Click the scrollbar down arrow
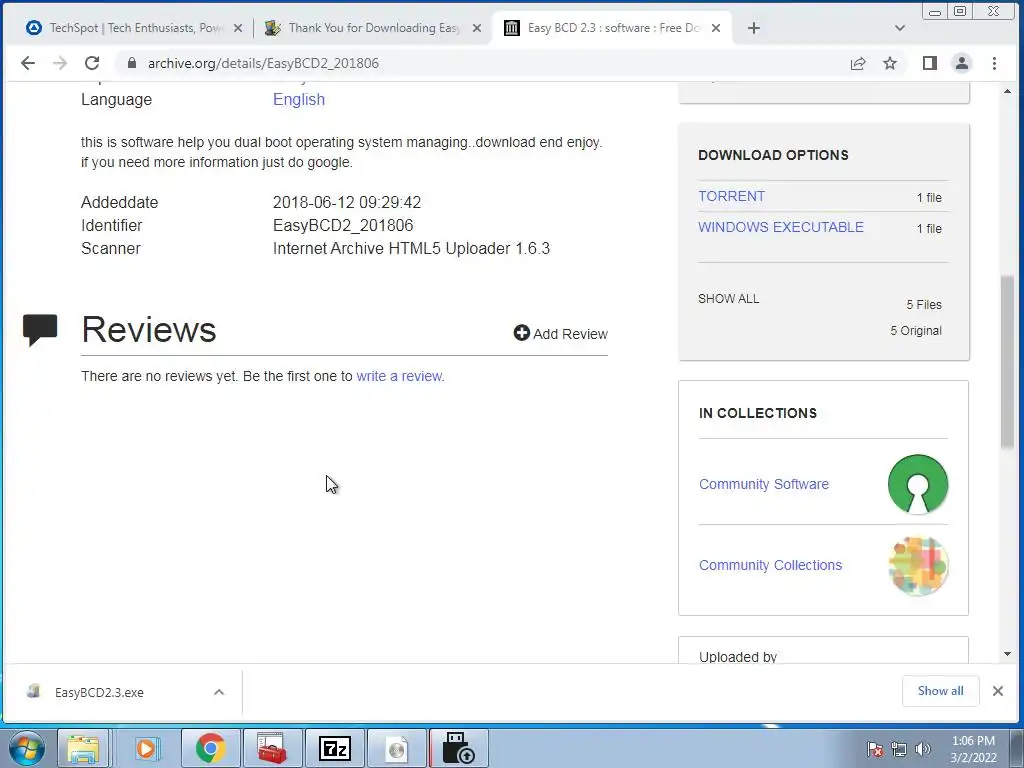1024x768 pixels. point(1007,654)
